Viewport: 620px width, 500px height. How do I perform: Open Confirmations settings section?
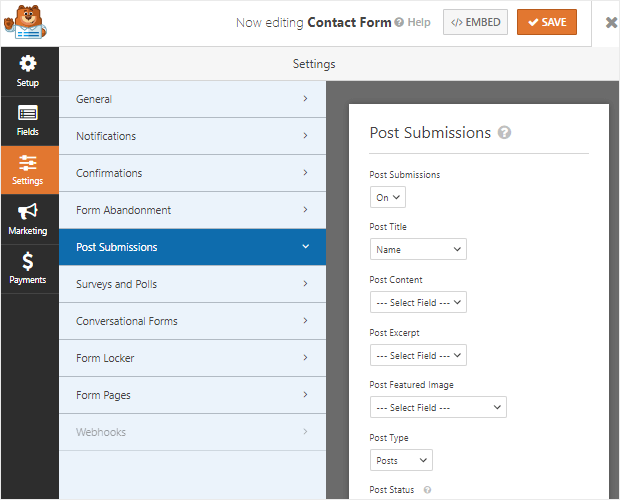click(193, 173)
